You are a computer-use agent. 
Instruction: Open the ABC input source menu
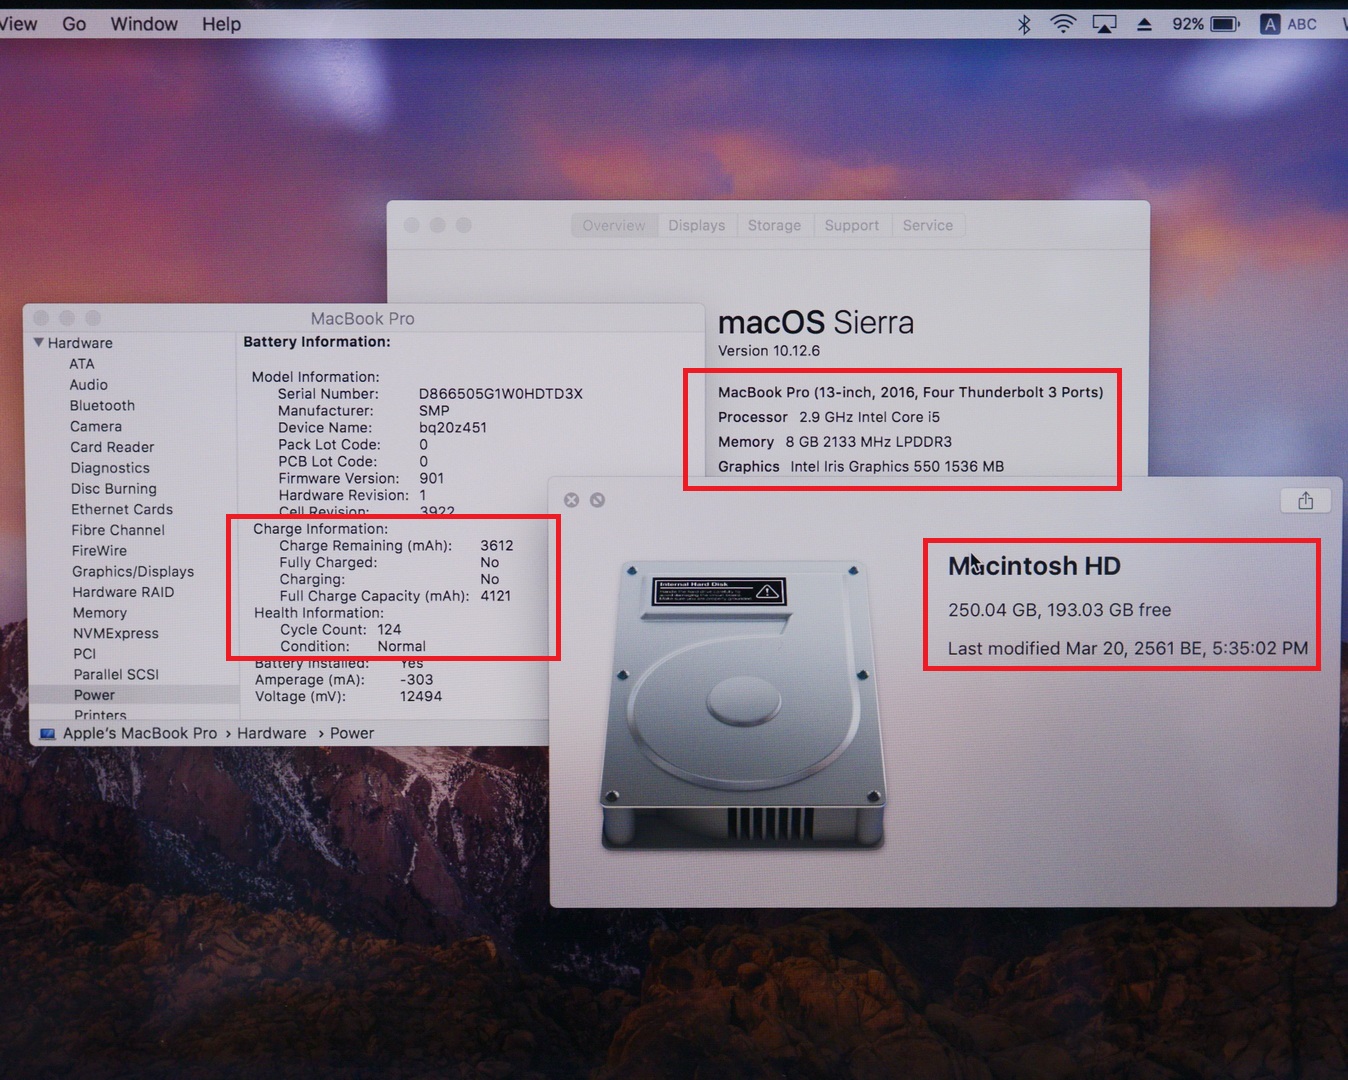tap(1289, 24)
